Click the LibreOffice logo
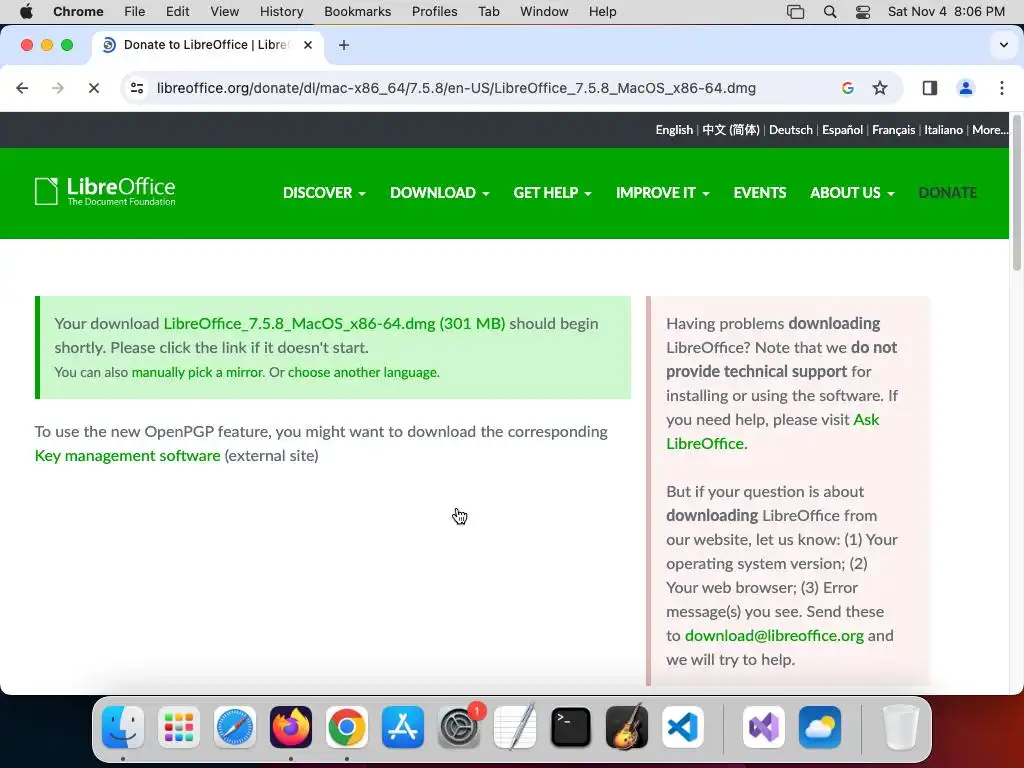The width and height of the screenshot is (1024, 768). (x=105, y=191)
